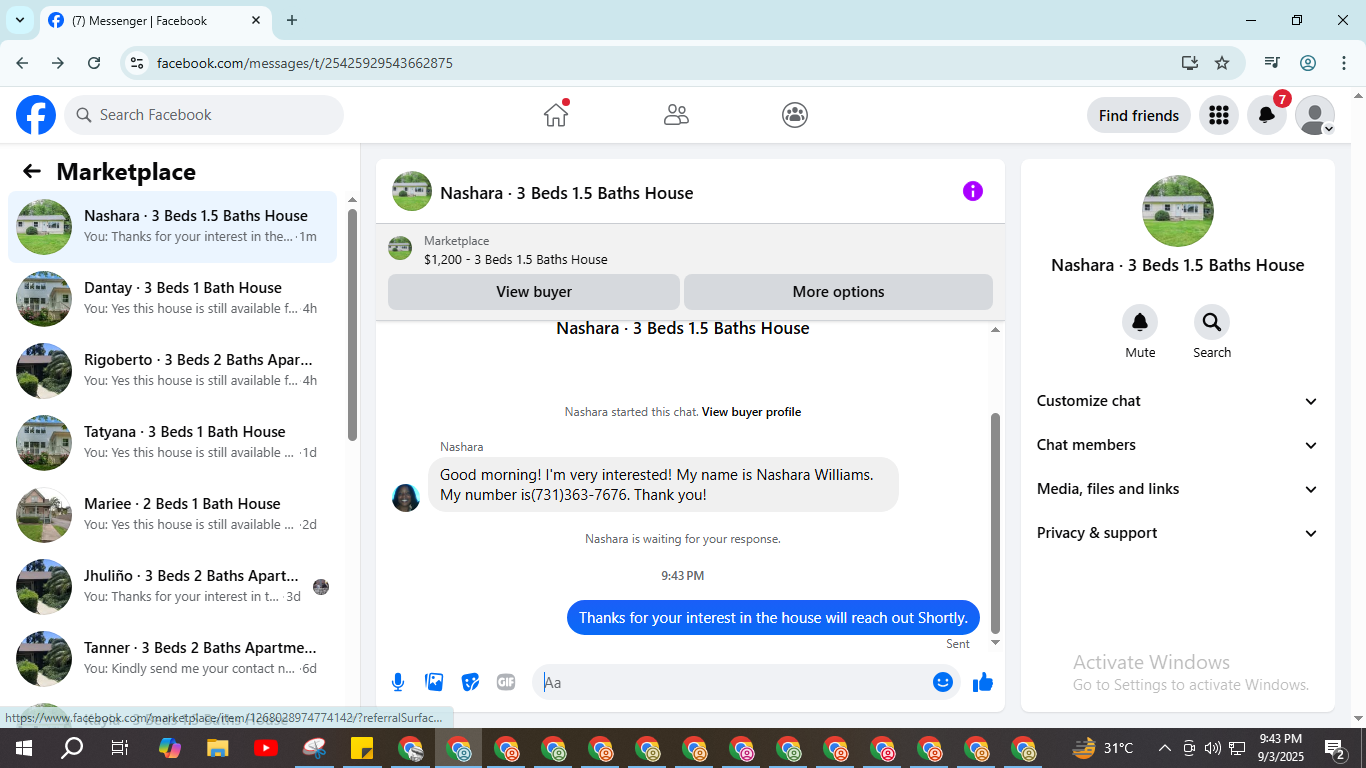Open Chrome profile icon in toolbar
Screen dimensions: 1366x768
[1308, 63]
